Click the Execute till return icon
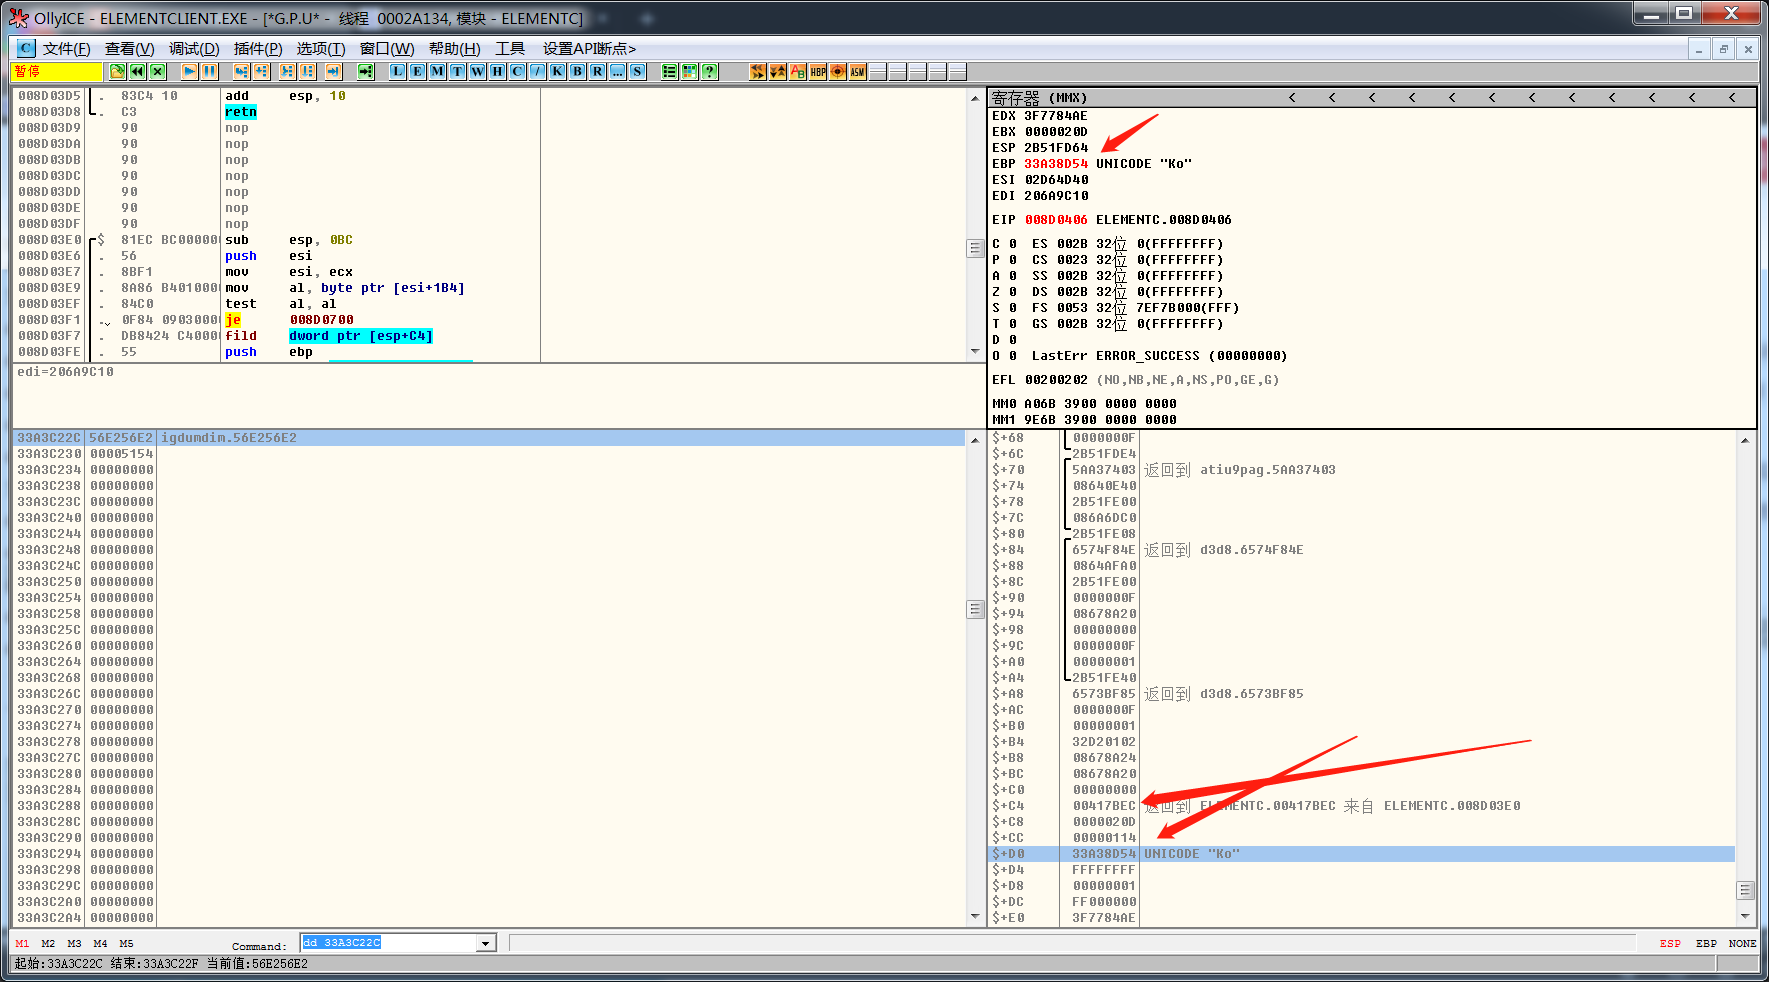 [x=334, y=71]
